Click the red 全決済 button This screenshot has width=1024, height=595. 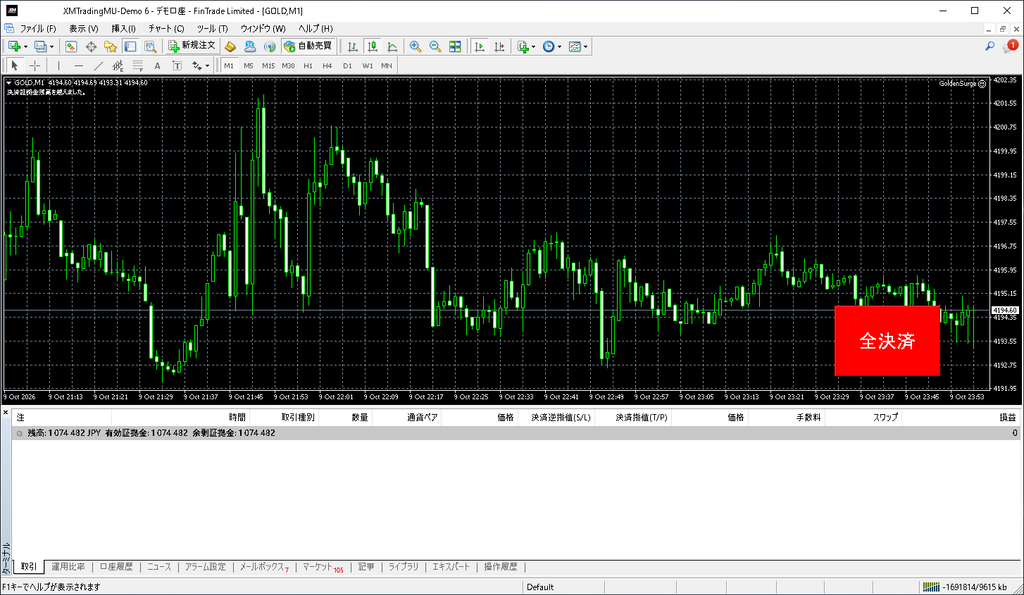(x=887, y=340)
